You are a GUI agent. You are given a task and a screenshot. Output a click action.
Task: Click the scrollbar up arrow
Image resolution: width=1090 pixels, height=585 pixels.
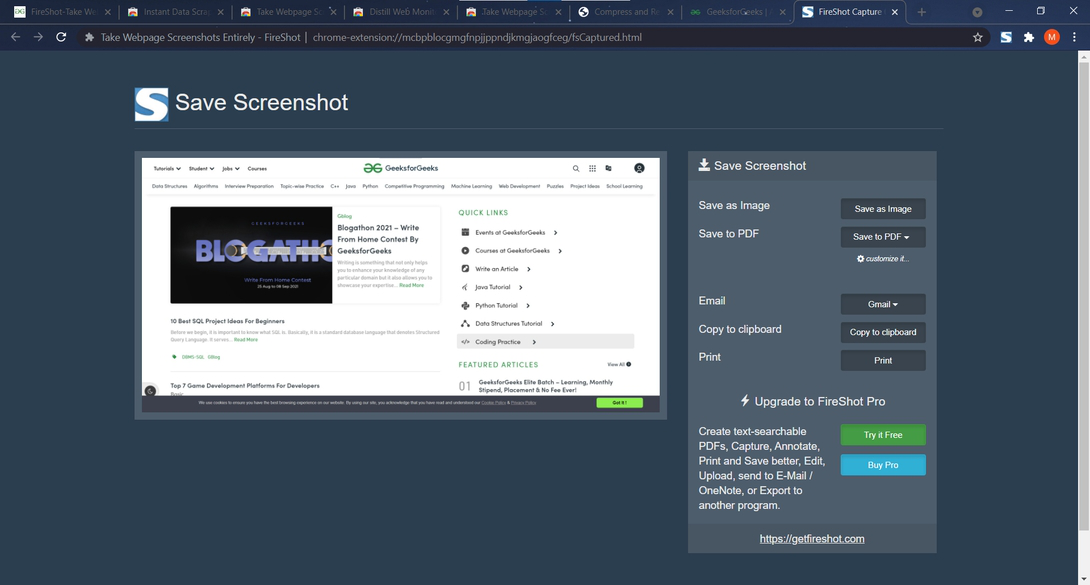click(1084, 56)
